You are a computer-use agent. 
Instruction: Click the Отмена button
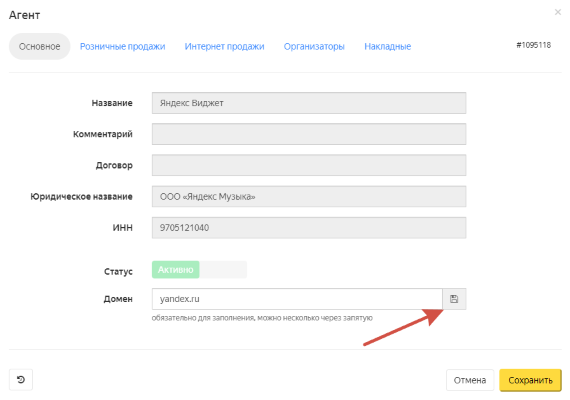pos(470,380)
